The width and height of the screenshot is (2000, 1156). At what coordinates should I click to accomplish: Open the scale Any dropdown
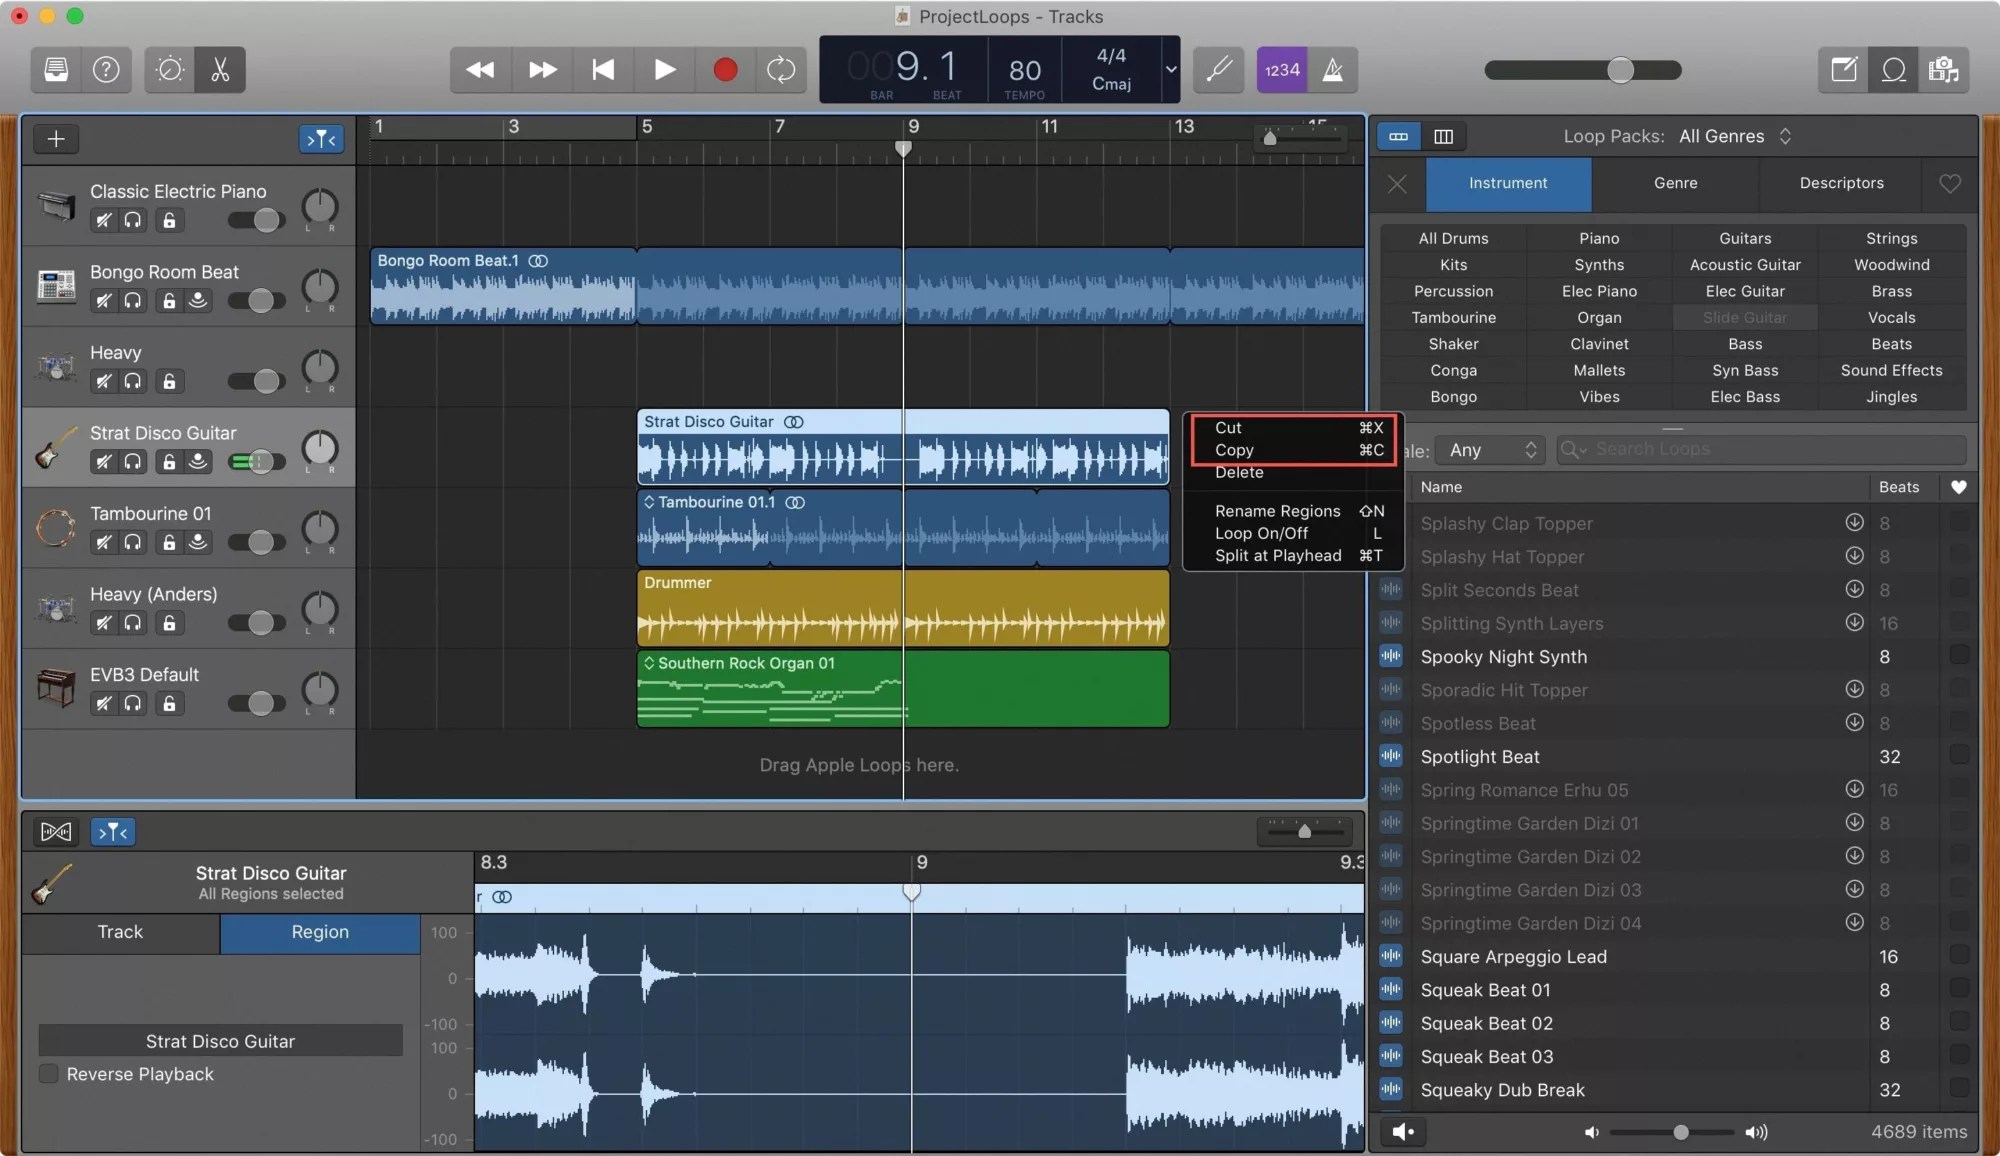pyautogui.click(x=1491, y=449)
